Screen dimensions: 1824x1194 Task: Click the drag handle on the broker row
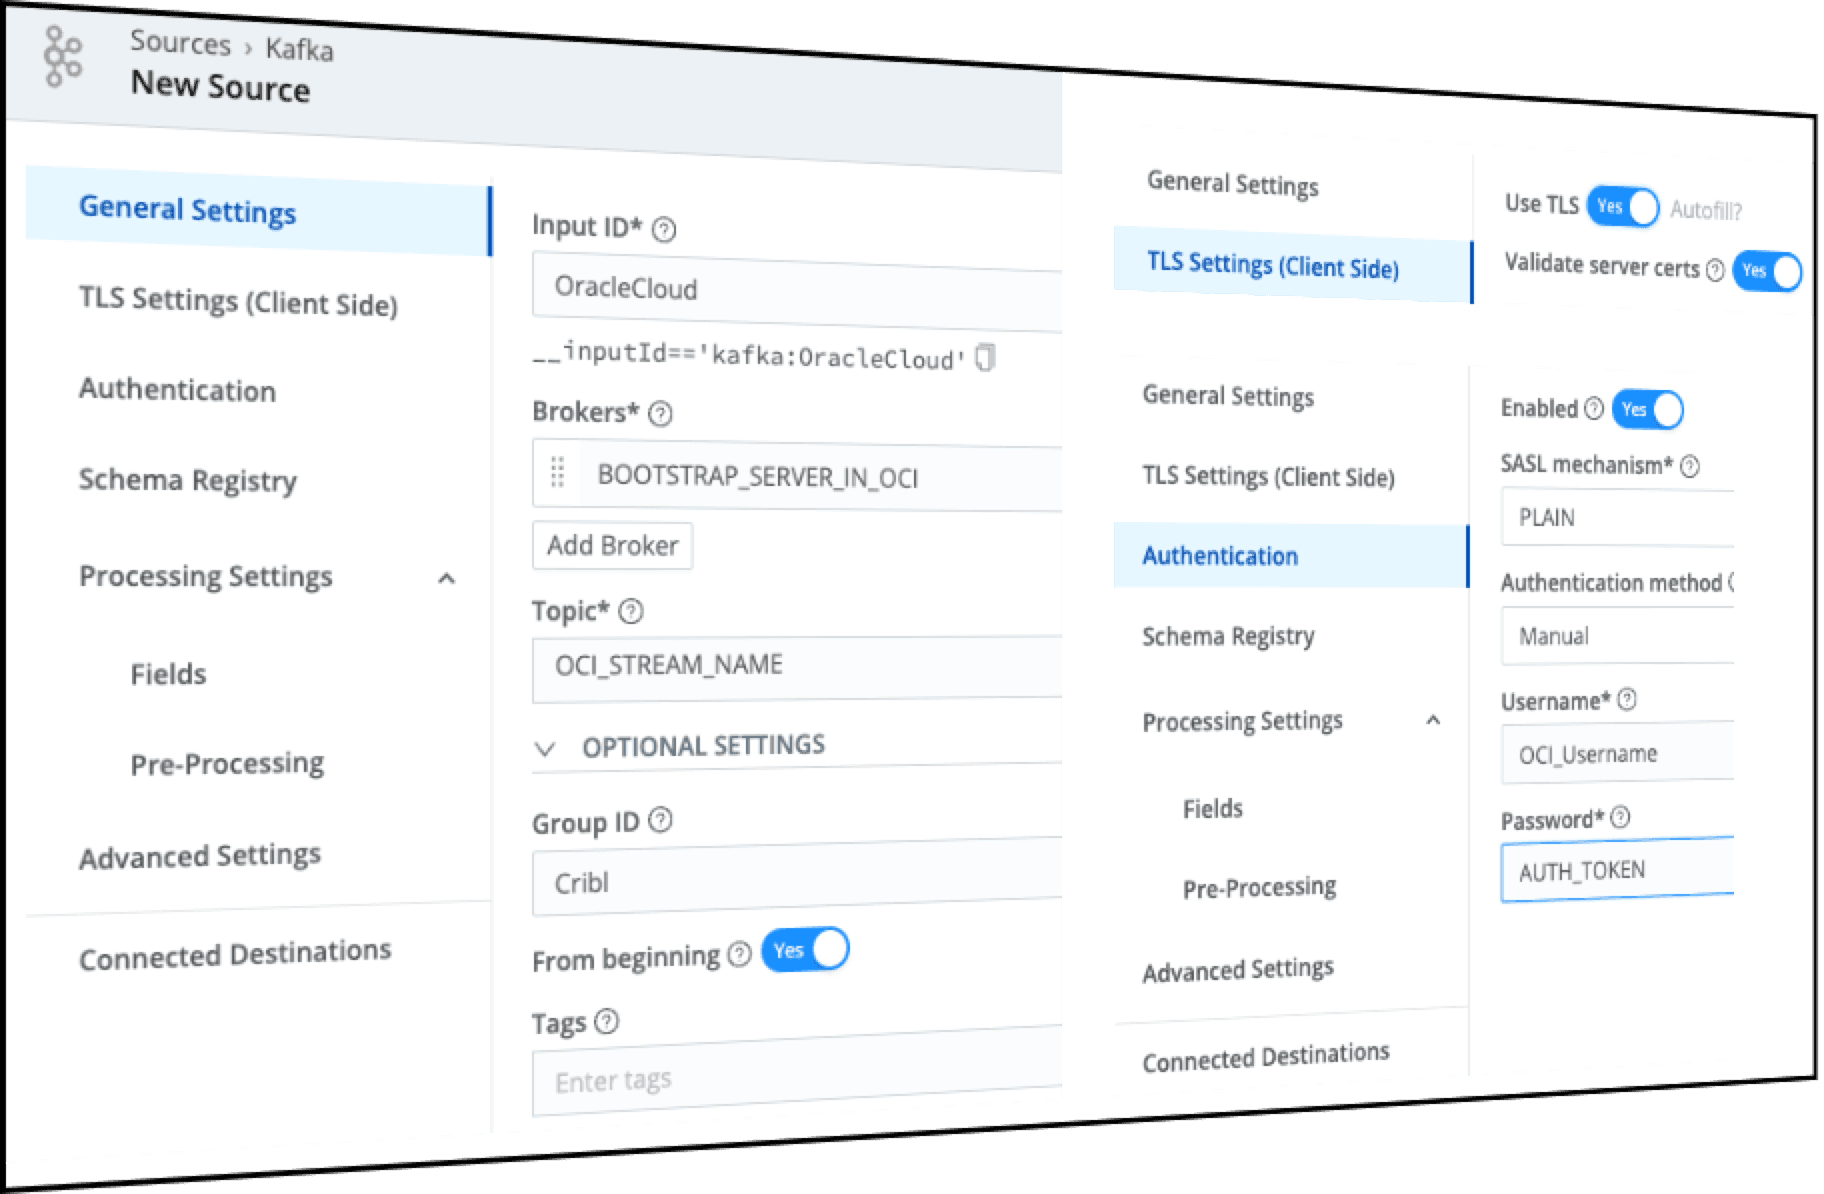click(x=558, y=473)
